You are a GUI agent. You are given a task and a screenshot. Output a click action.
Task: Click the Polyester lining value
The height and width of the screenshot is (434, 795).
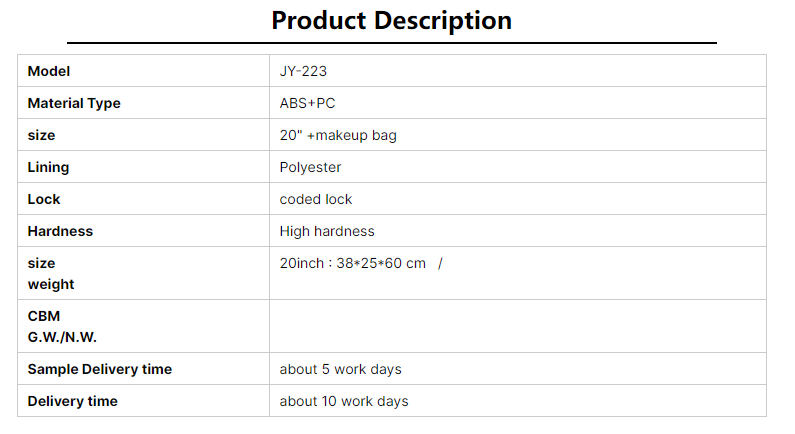click(x=310, y=167)
